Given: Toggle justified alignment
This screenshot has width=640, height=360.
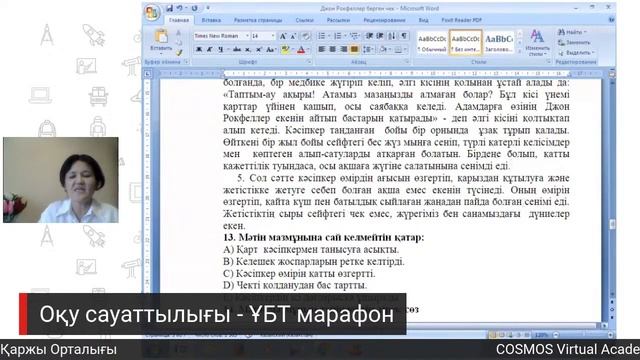Looking at the screenshot, I should pos(354,49).
